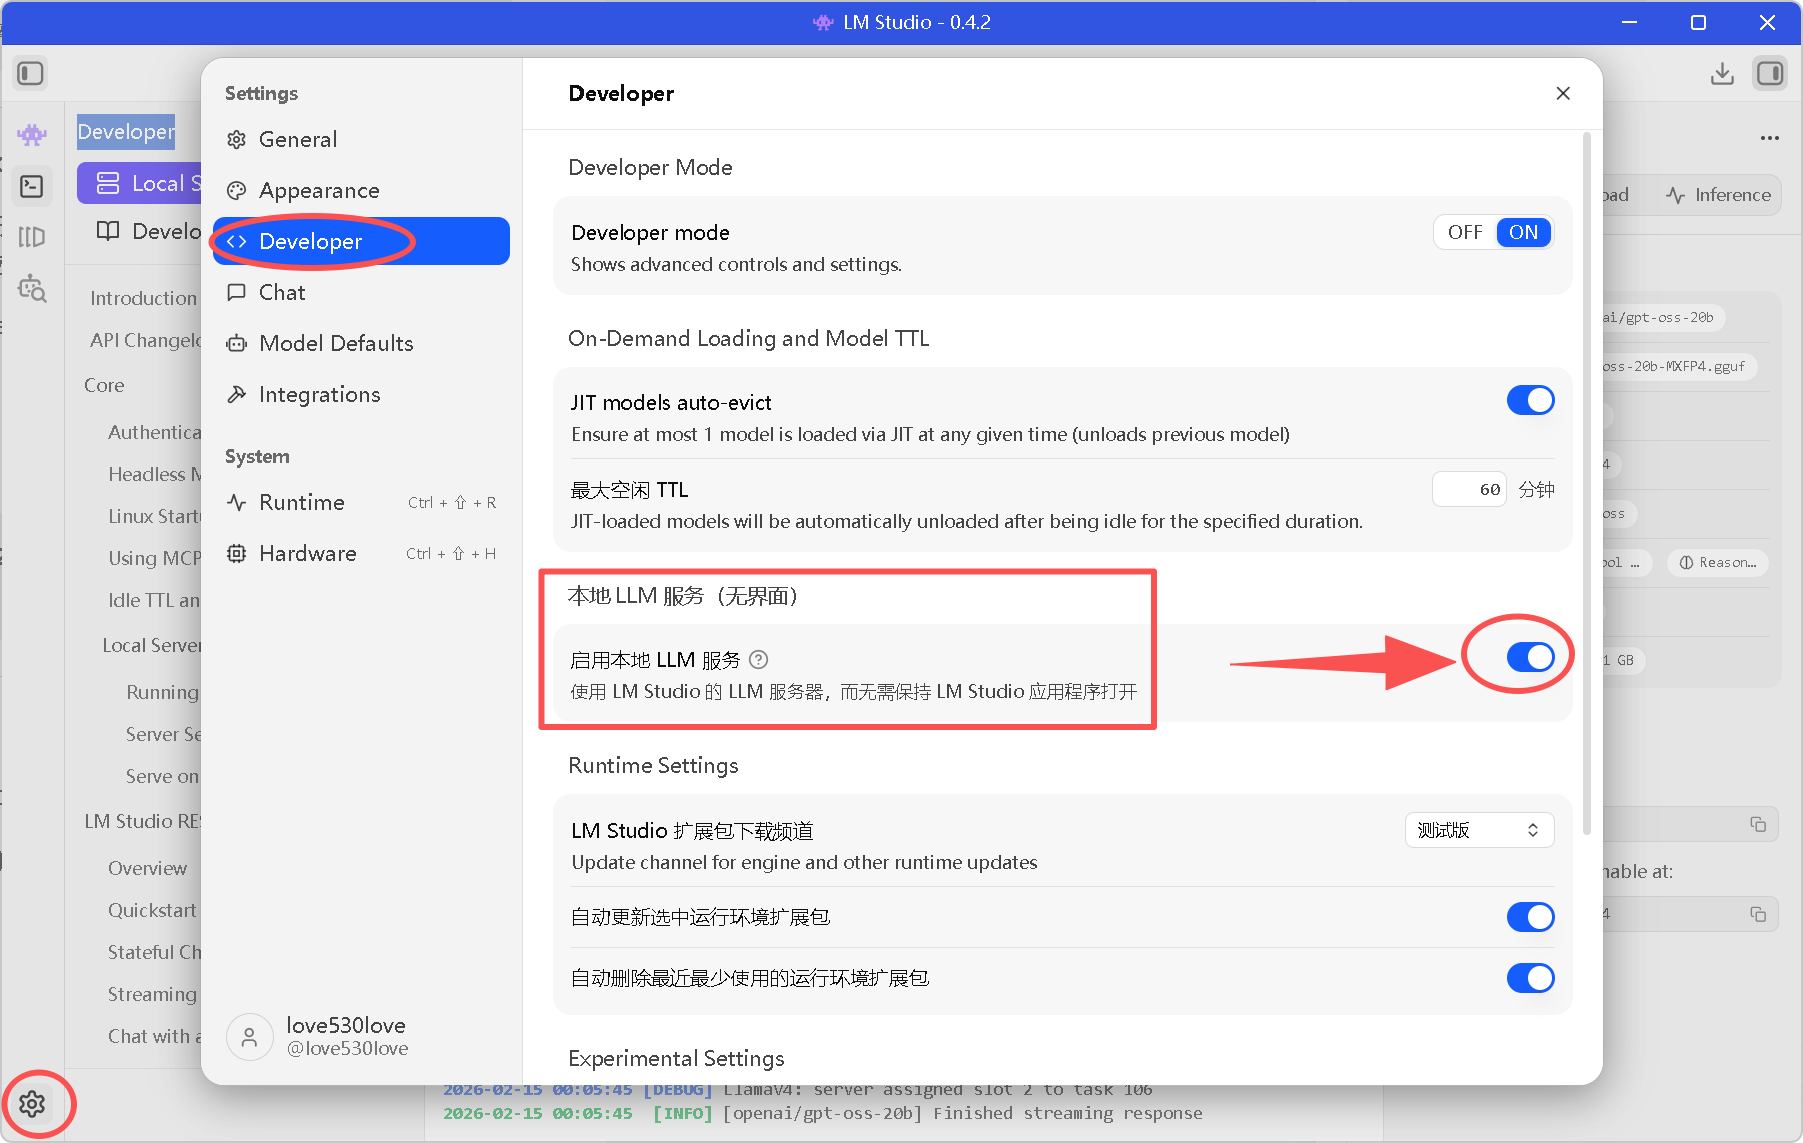Click the settings dialog vertical scrollbar
The width and height of the screenshot is (1803, 1143).
1586,484
